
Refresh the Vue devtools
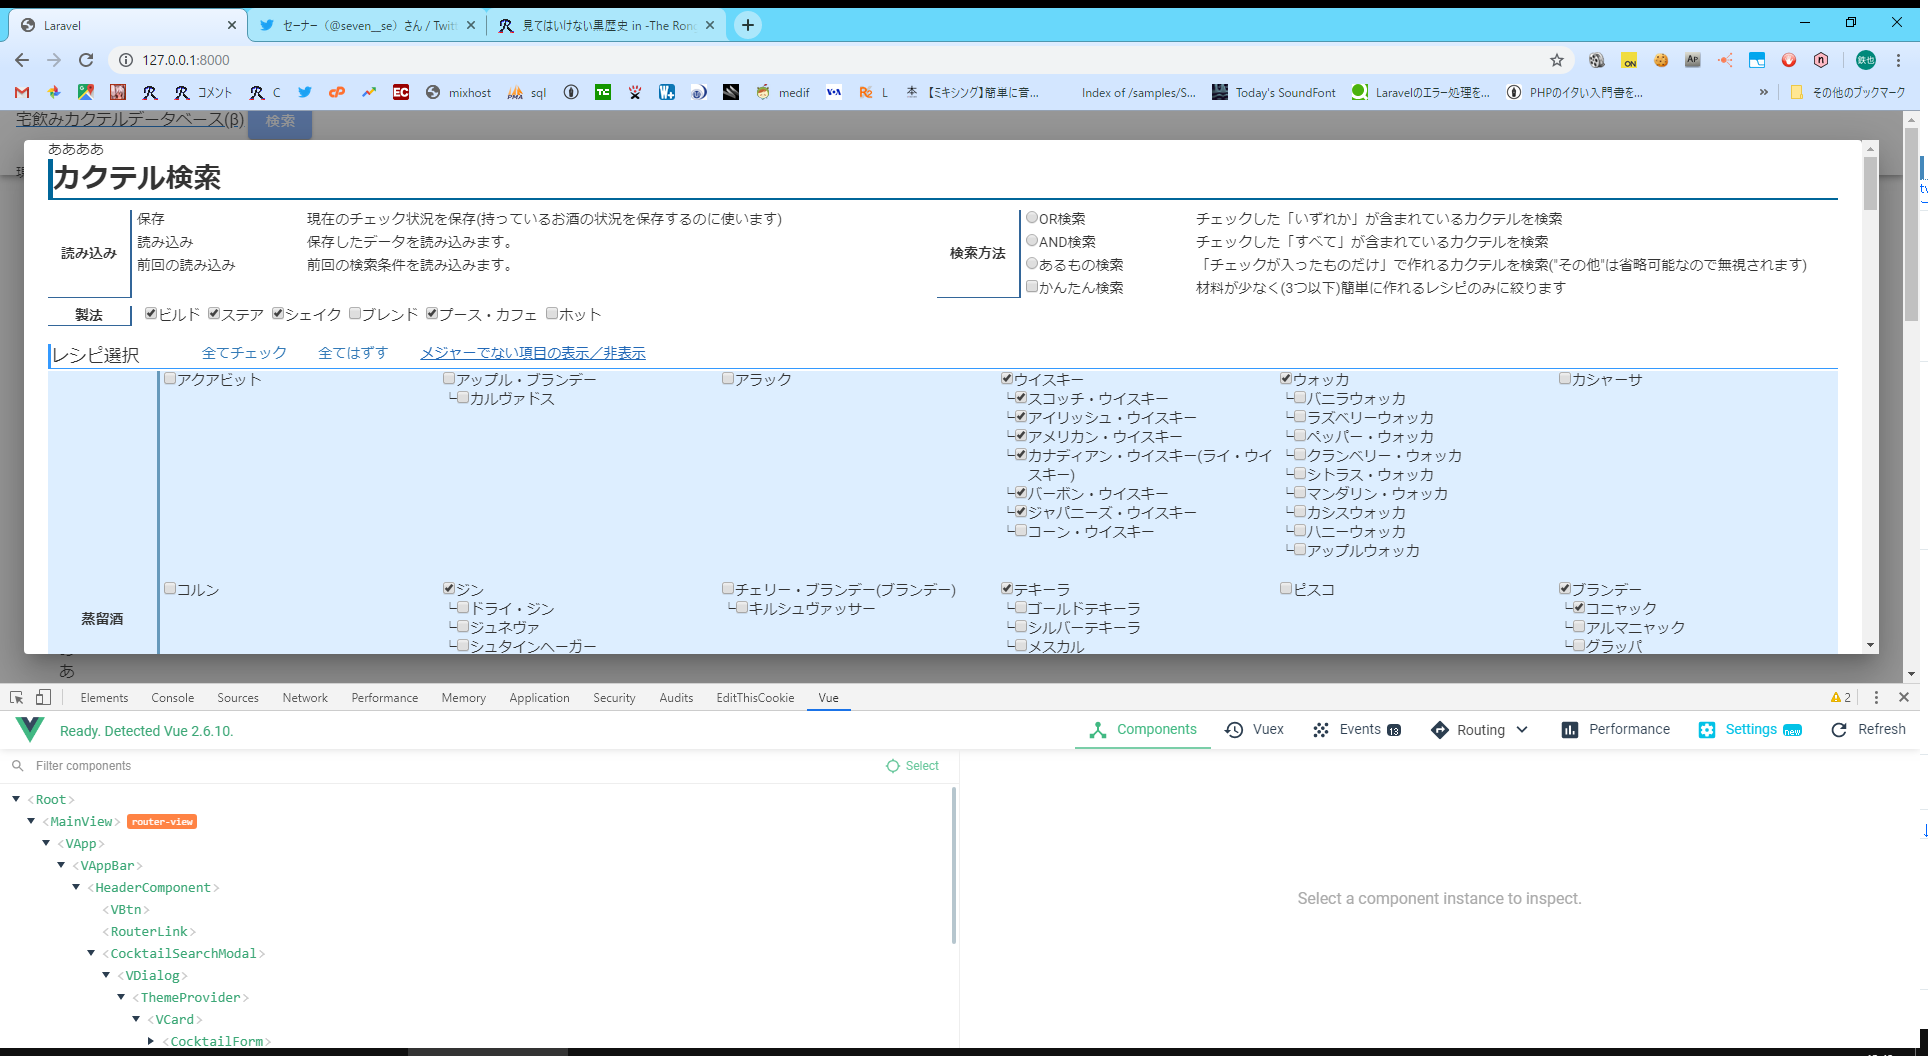pyautogui.click(x=1868, y=730)
